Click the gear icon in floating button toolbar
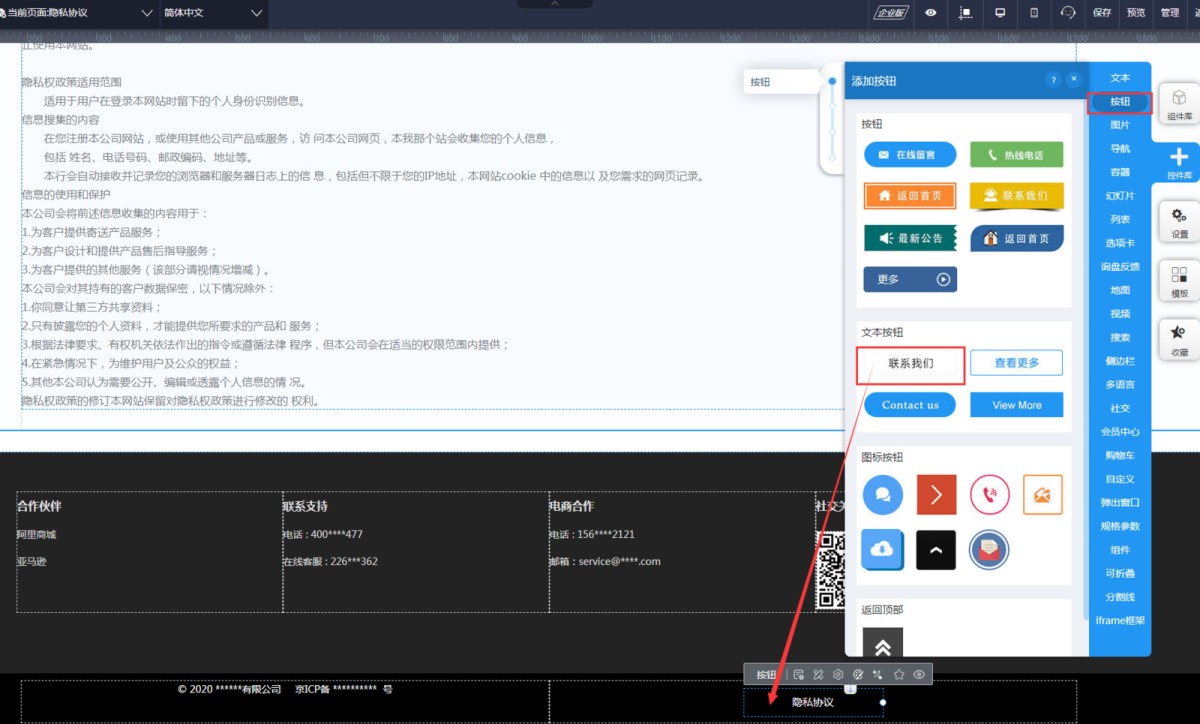The width and height of the screenshot is (1200, 724). coord(838,675)
